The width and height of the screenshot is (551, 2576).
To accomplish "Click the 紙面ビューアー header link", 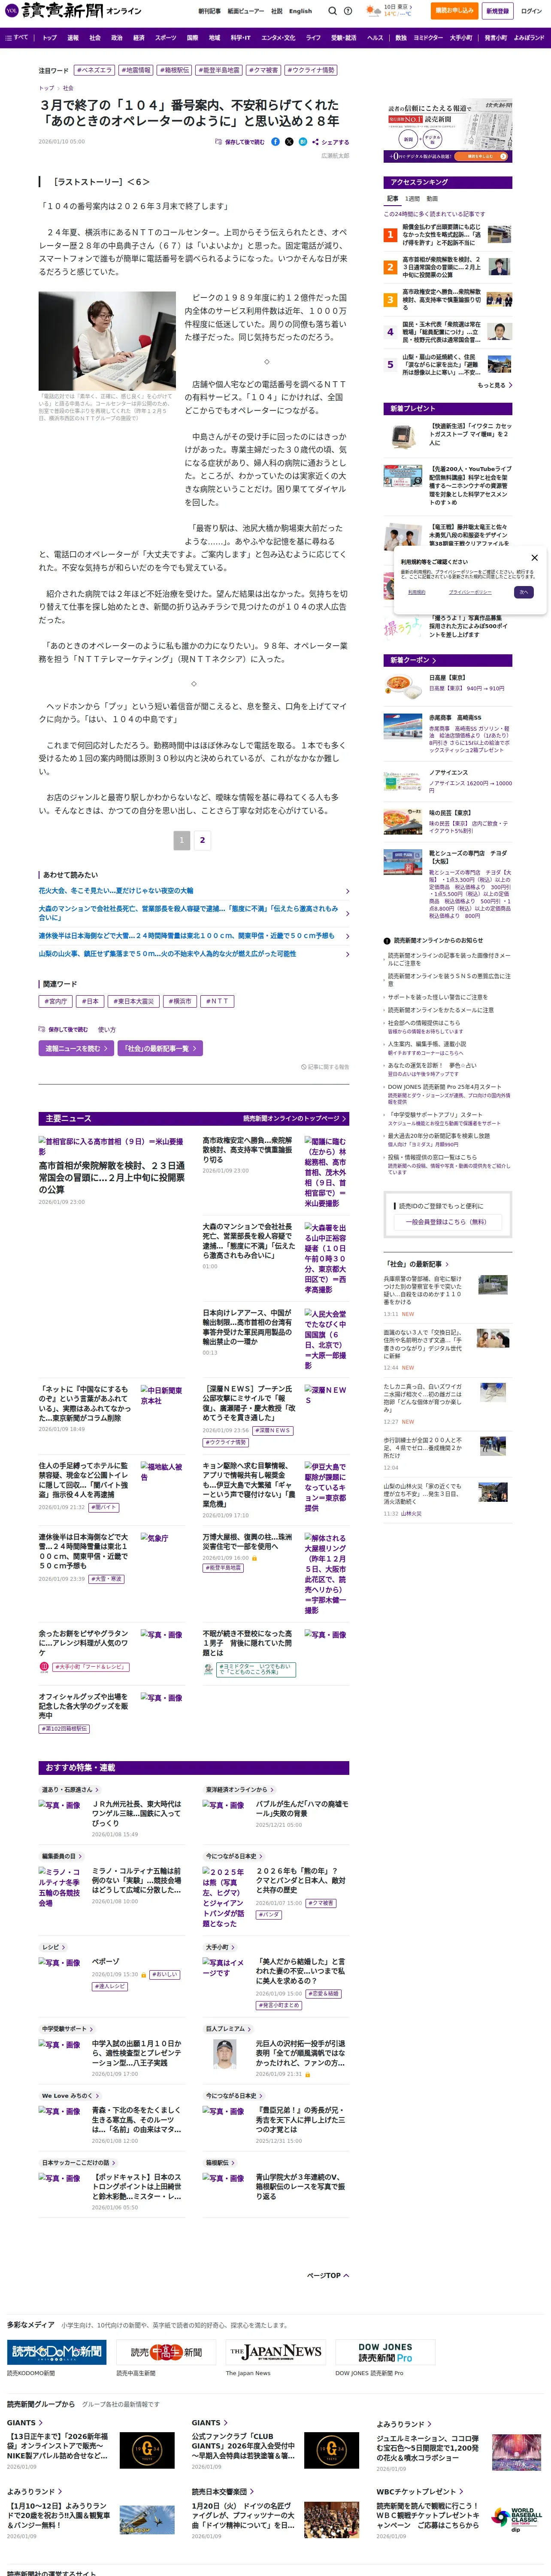I will tap(245, 11).
